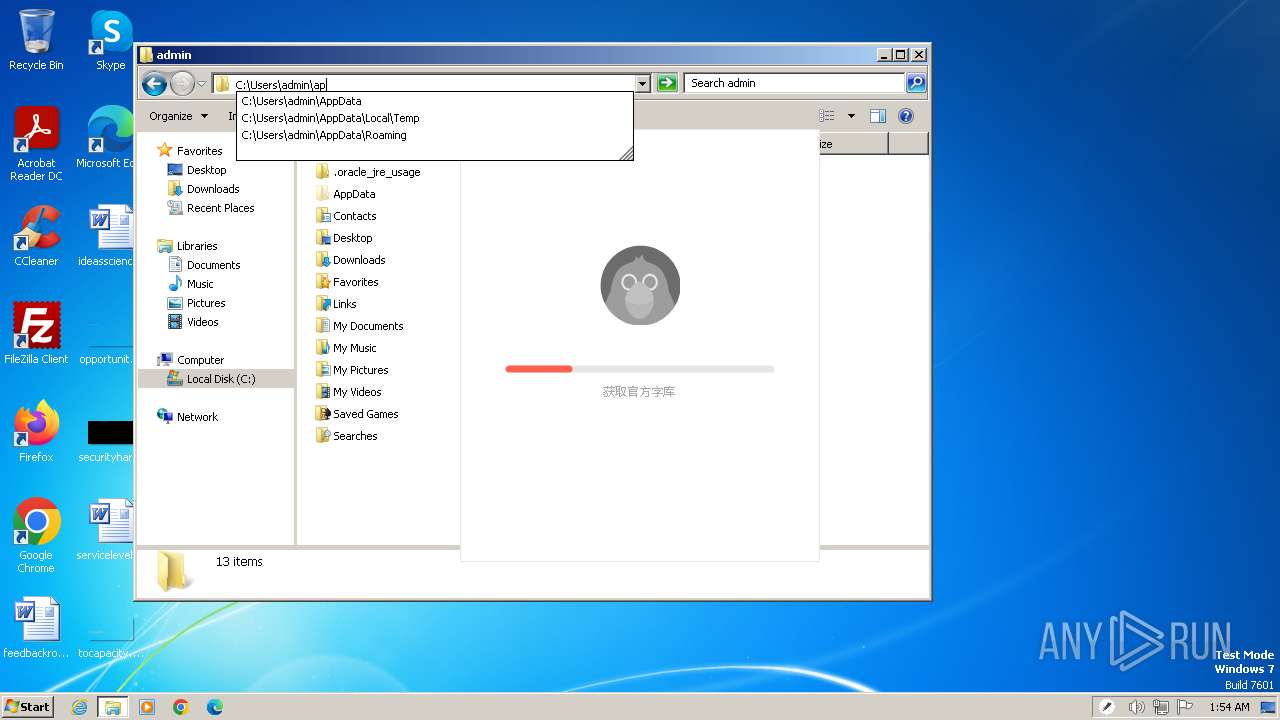The height and width of the screenshot is (720, 1280).
Task: Open Microsoft Edge from the taskbar
Action: pyautogui.click(x=215, y=707)
